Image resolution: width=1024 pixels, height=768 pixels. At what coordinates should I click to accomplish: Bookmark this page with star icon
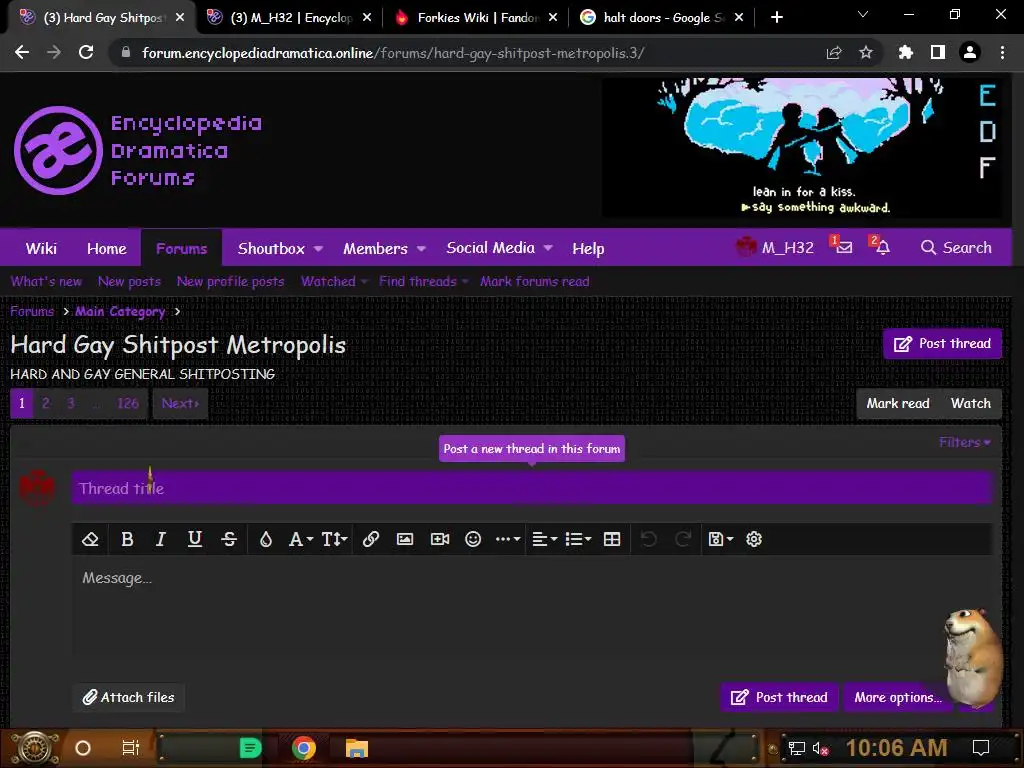pos(866,53)
